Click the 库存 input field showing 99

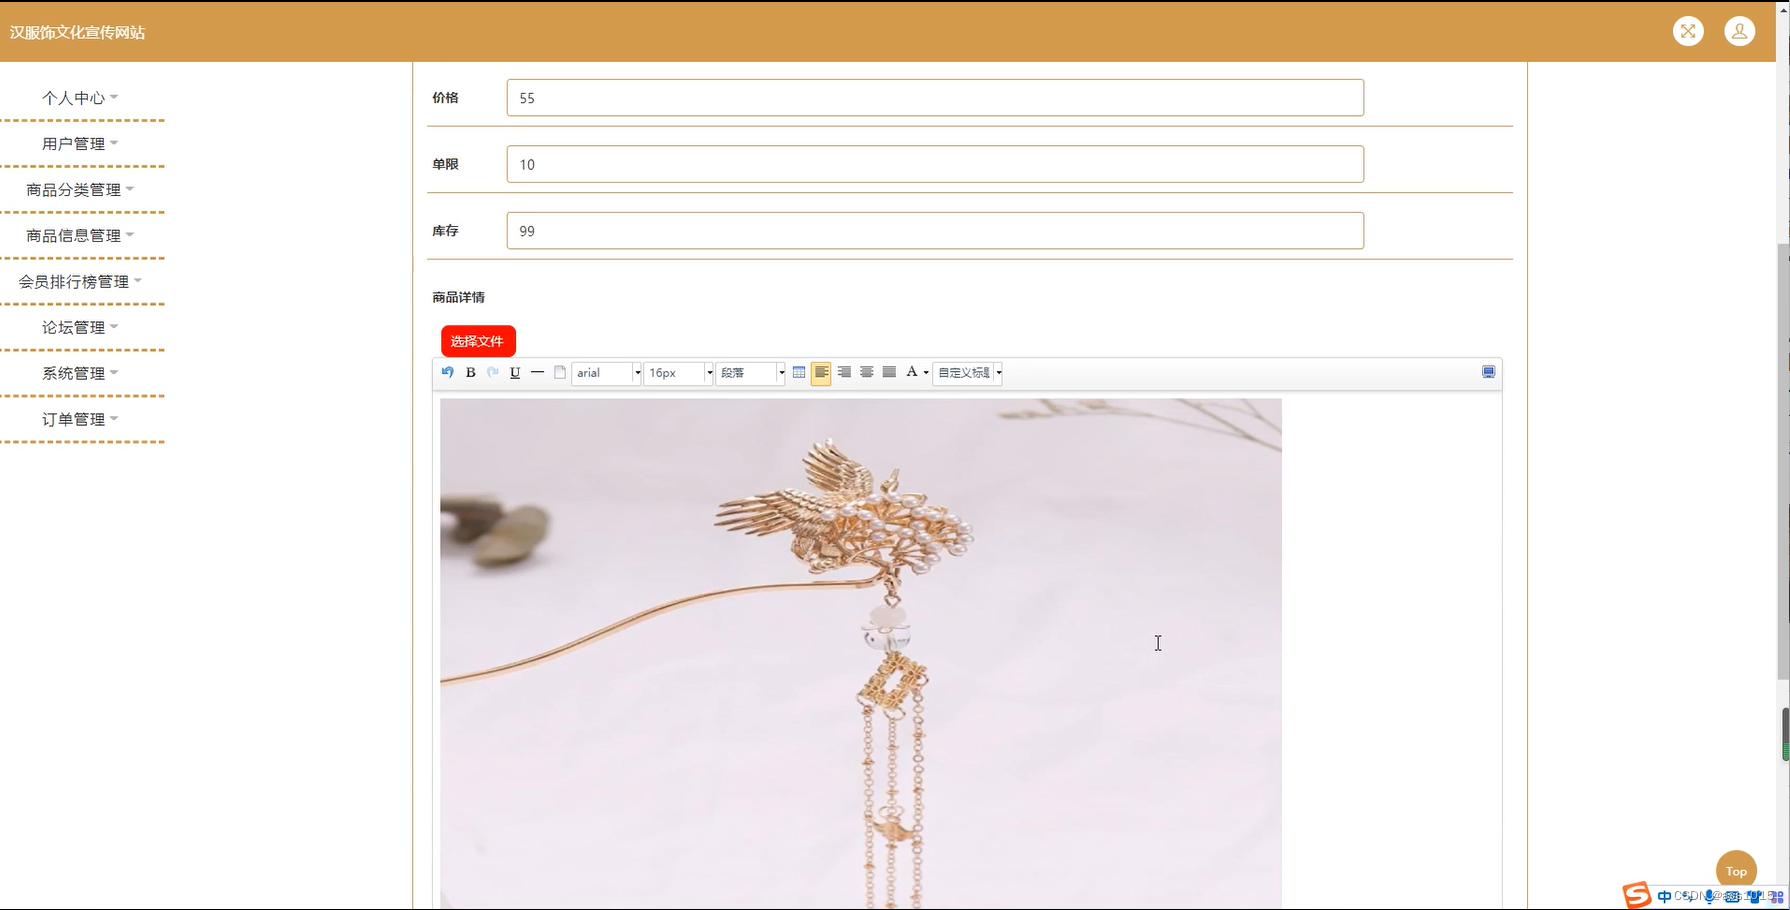pyautogui.click(x=934, y=231)
